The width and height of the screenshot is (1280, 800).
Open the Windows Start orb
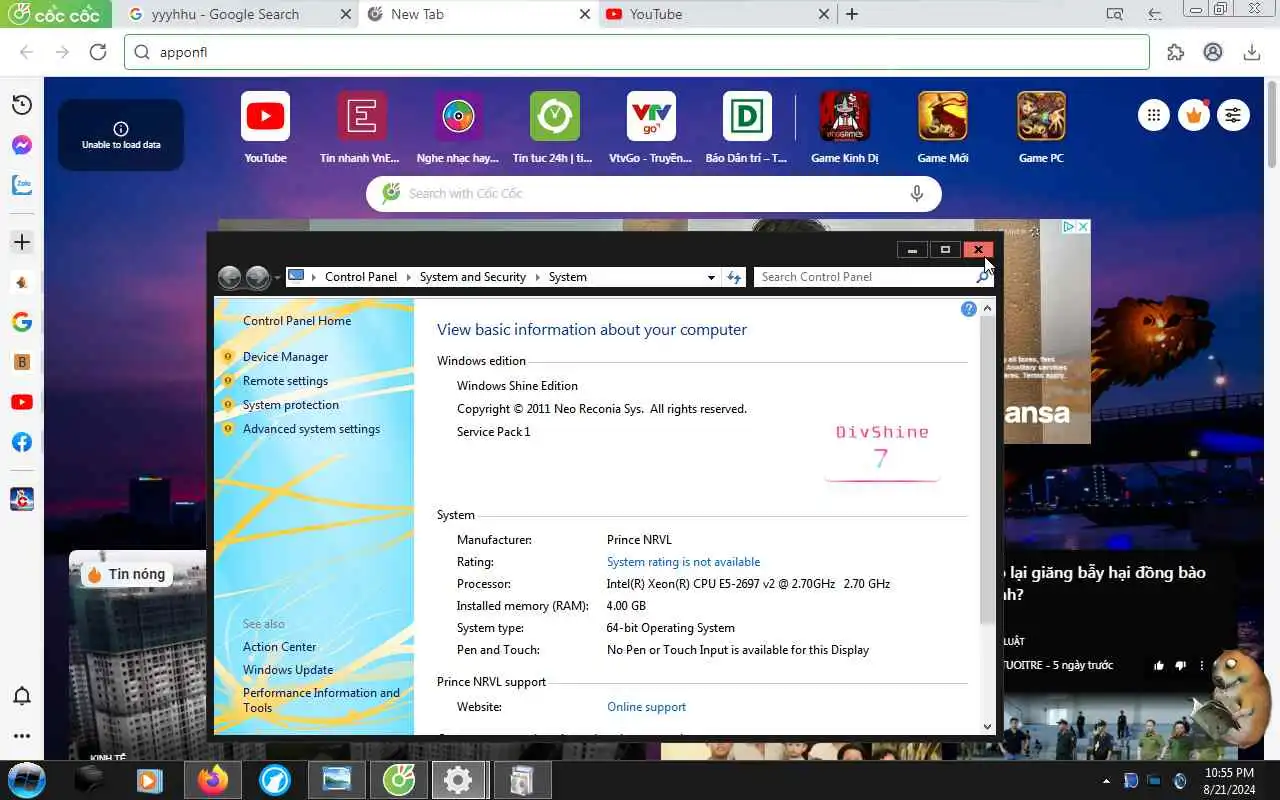tap(25, 780)
